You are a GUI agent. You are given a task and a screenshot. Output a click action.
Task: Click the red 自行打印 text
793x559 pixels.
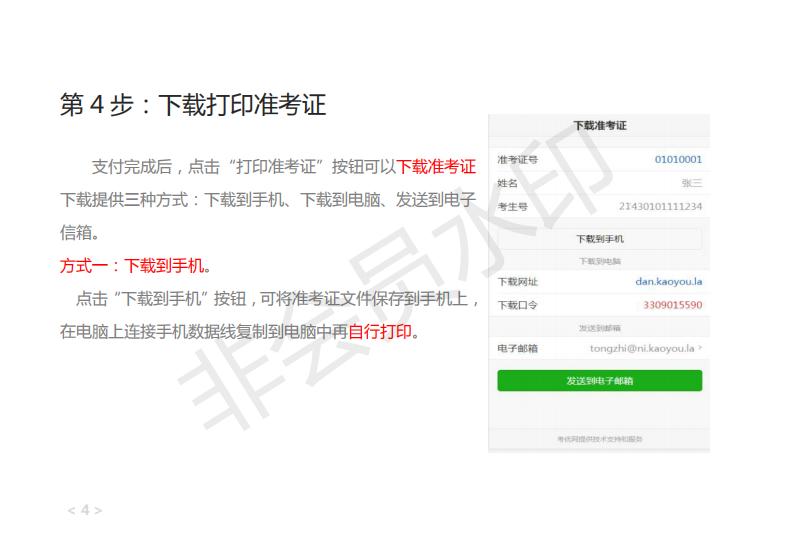click(380, 331)
